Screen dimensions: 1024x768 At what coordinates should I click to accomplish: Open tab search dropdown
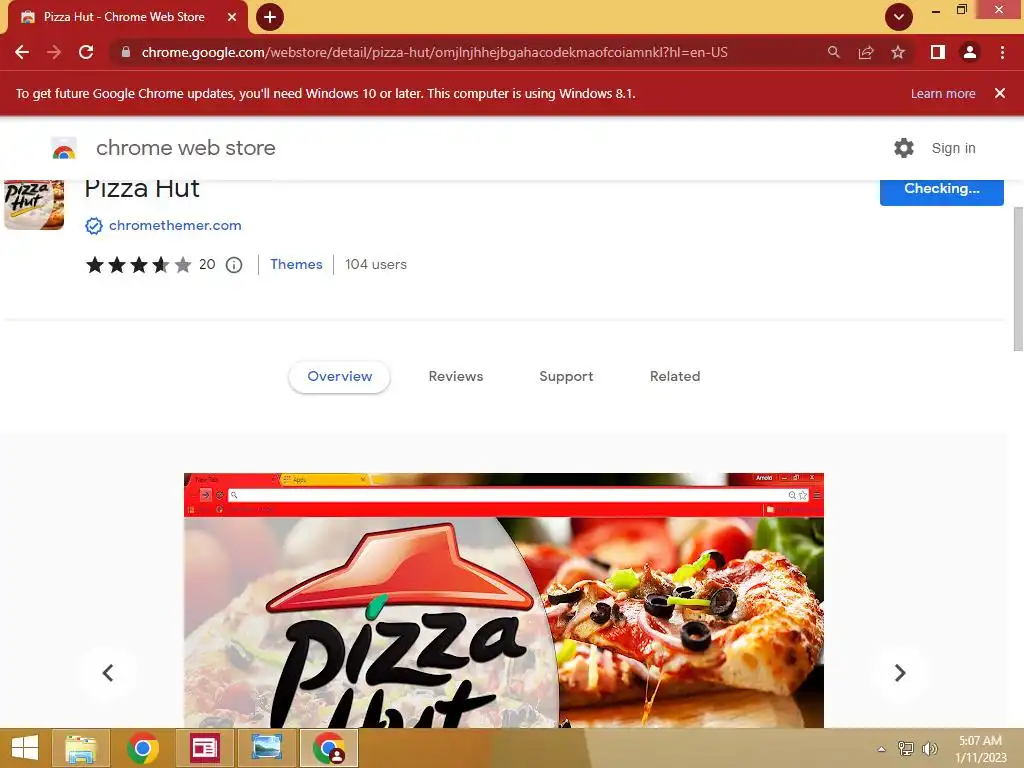pyautogui.click(x=899, y=17)
